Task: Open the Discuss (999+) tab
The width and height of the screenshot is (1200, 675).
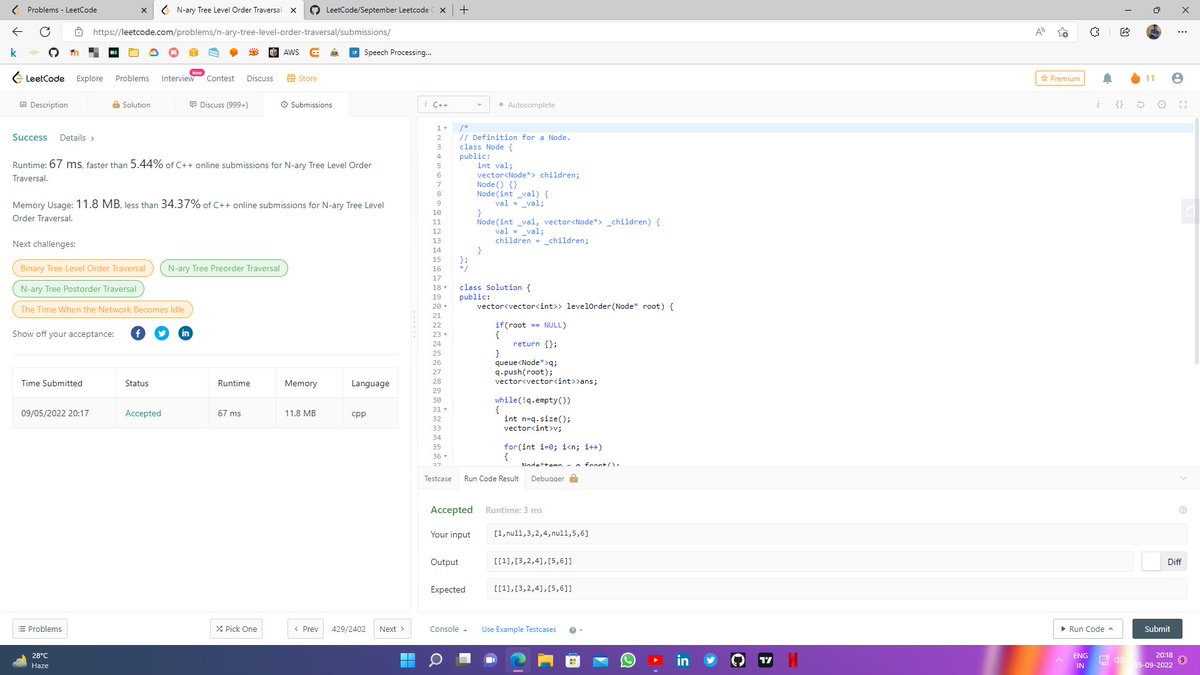Action: [218, 105]
